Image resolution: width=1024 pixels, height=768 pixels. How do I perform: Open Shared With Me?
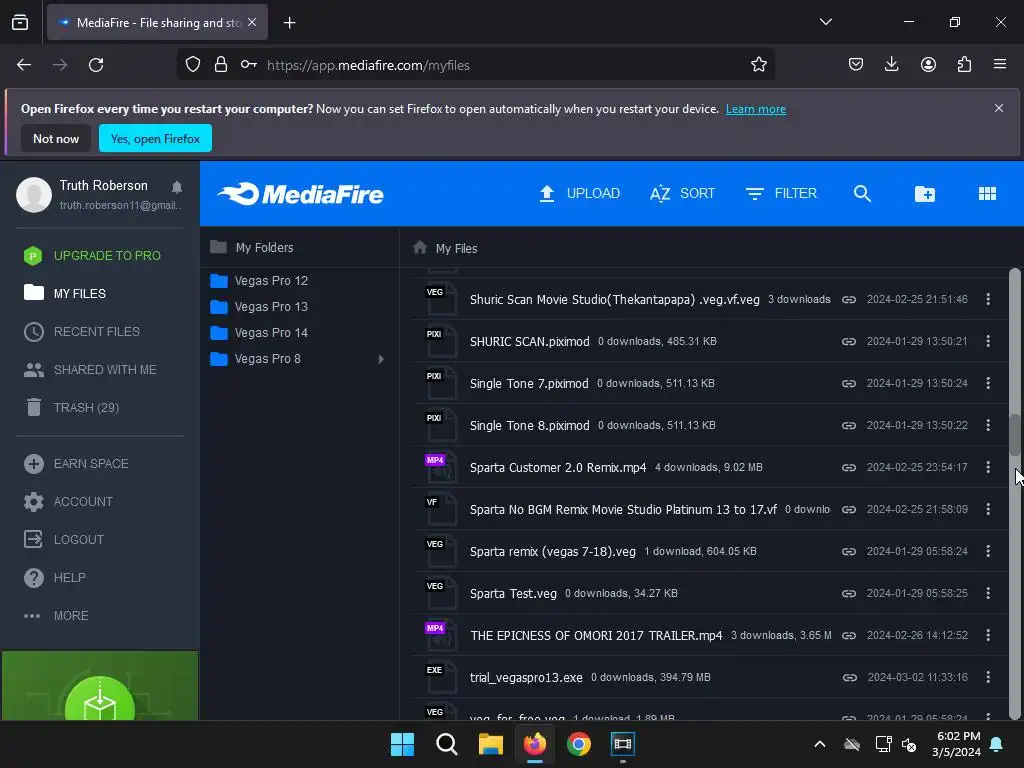click(104, 370)
